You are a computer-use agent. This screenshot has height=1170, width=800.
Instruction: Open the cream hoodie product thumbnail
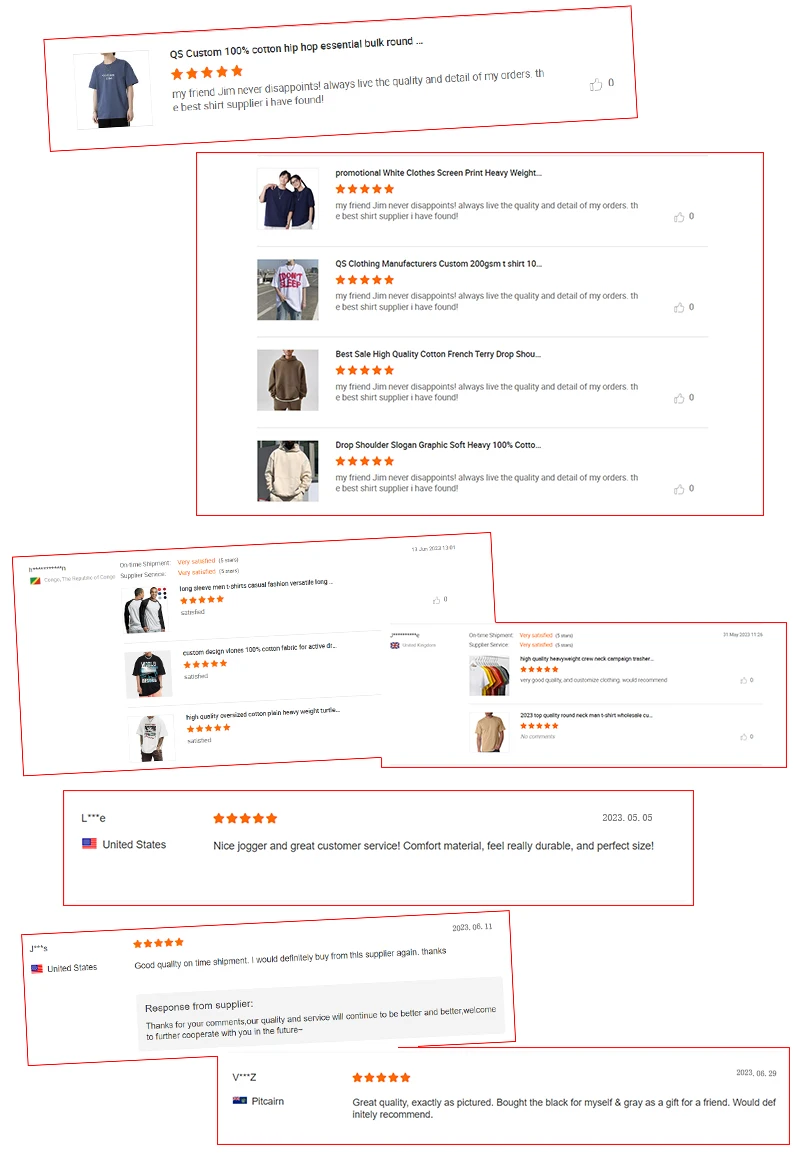point(287,471)
